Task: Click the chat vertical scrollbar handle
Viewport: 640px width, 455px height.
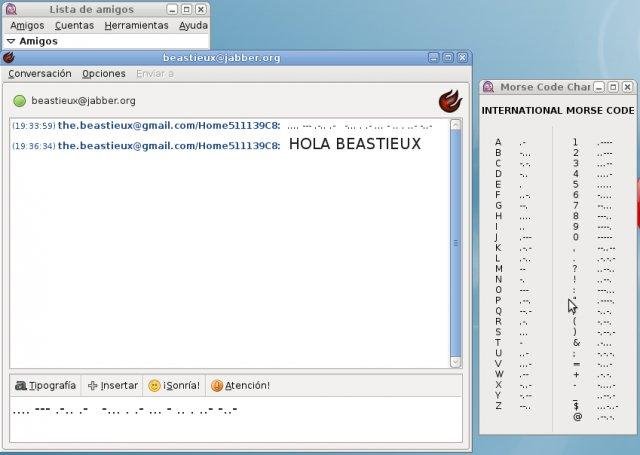Action: [456, 243]
